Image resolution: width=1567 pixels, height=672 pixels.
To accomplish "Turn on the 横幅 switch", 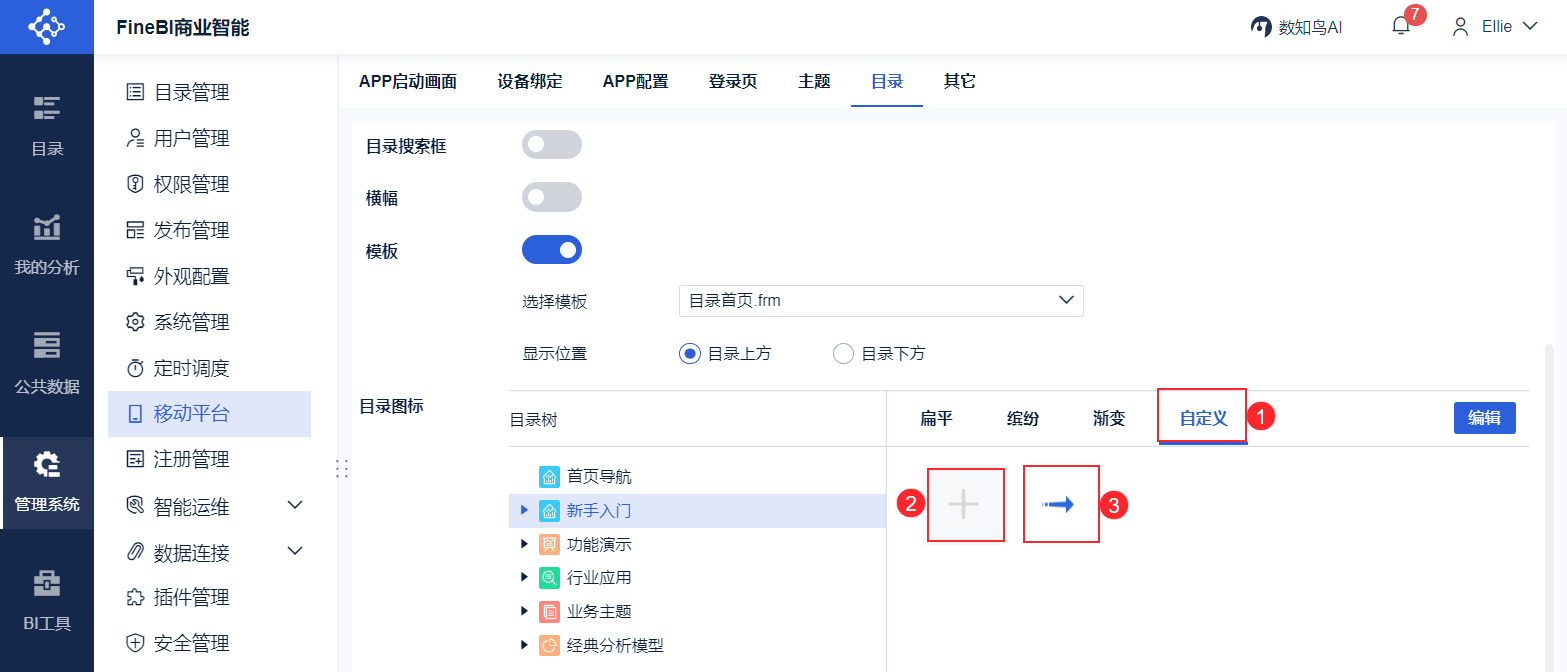I will click(551, 197).
